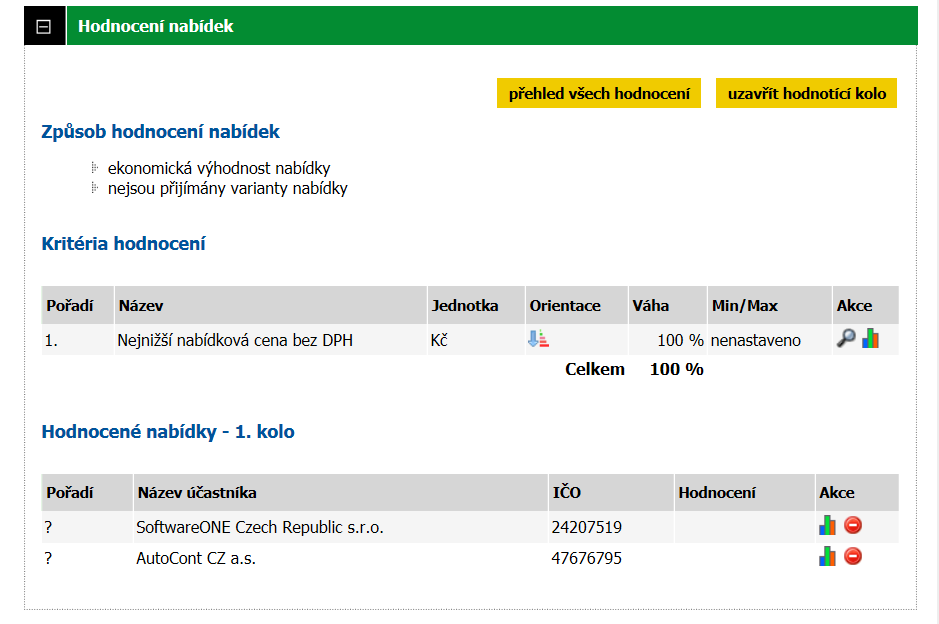The width and height of the screenshot is (939, 624).
Task: Click the Hodnocené nabídky - 1. kolo heading
Action: [168, 432]
